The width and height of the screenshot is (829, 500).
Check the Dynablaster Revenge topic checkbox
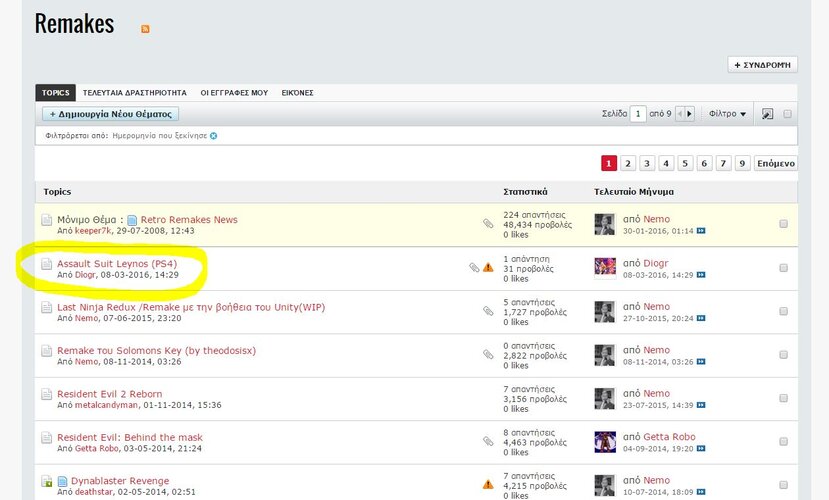click(784, 484)
